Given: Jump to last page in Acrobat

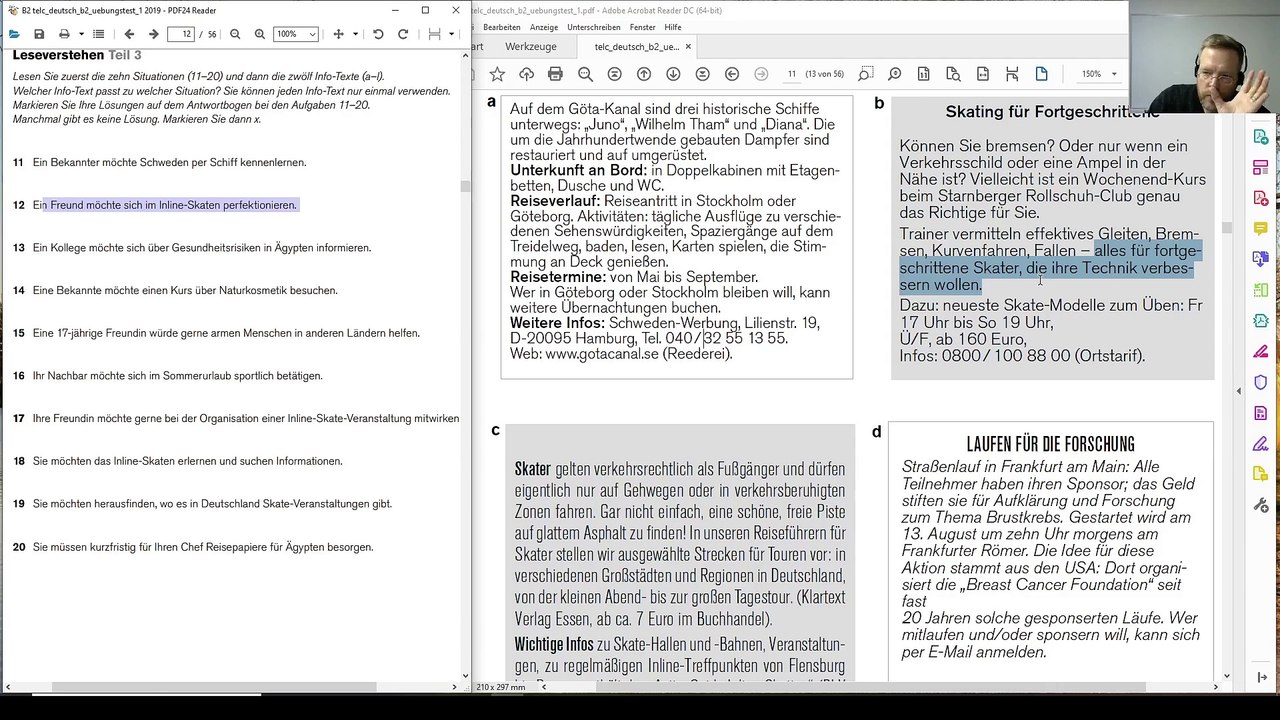Looking at the screenshot, I should point(702,74).
